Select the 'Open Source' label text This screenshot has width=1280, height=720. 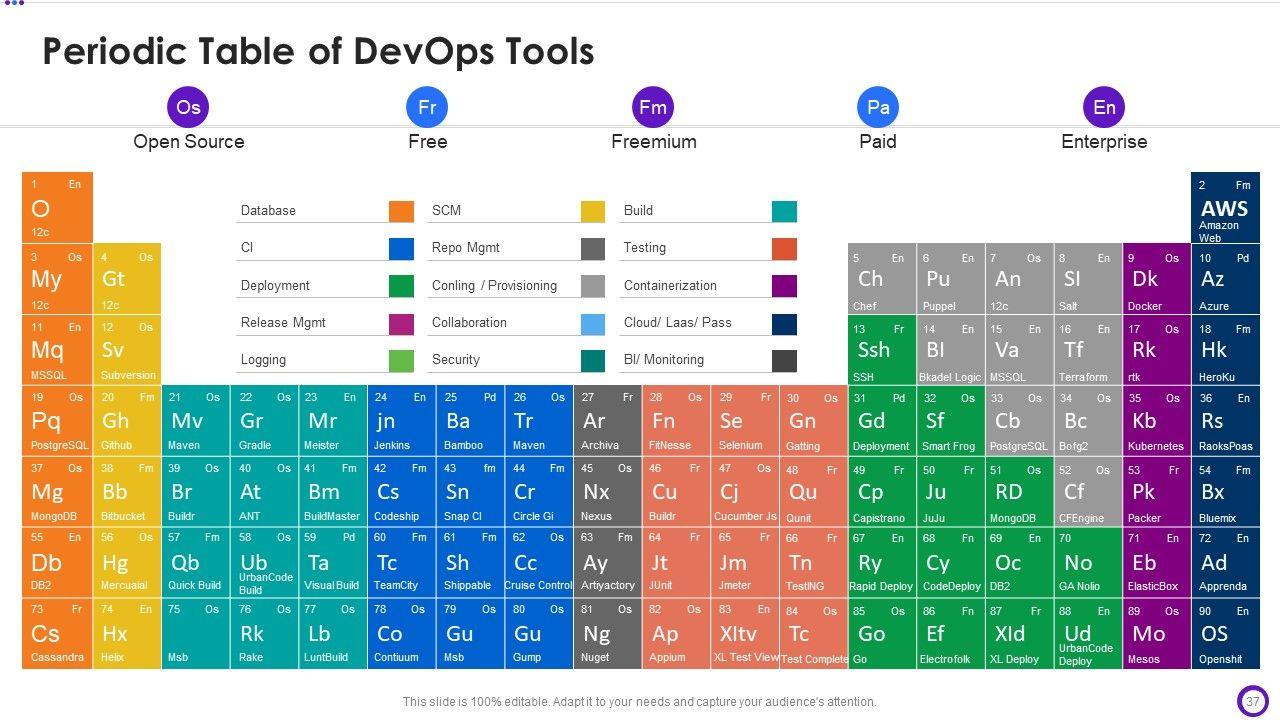point(188,142)
